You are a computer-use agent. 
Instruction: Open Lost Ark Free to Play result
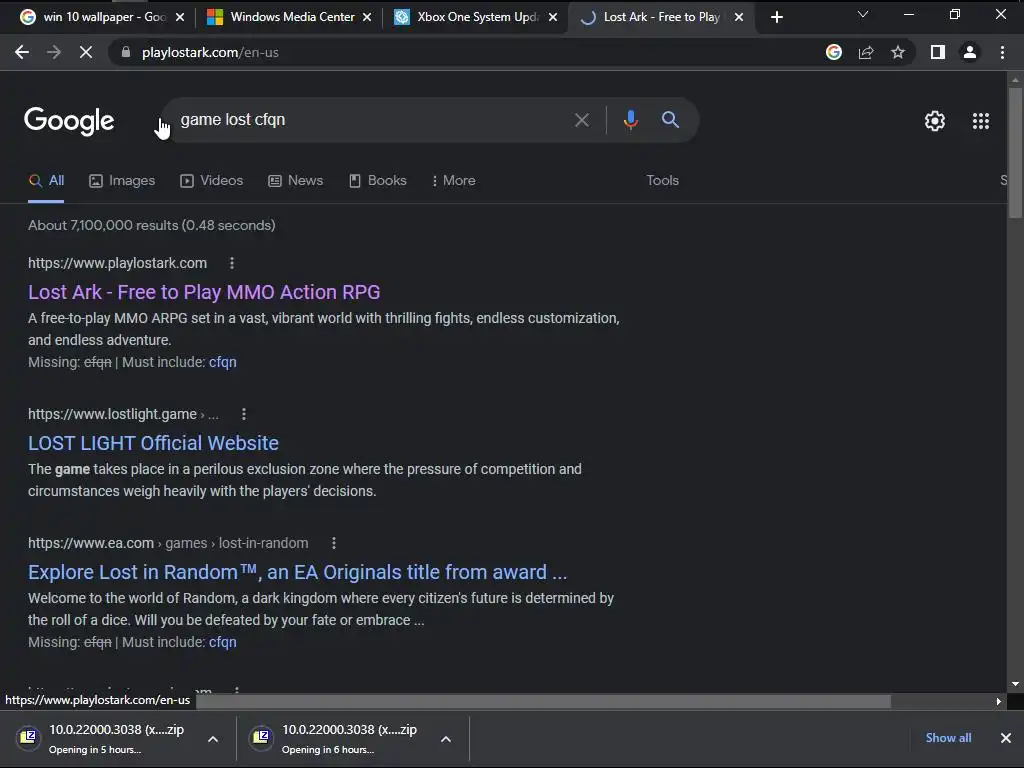(204, 292)
